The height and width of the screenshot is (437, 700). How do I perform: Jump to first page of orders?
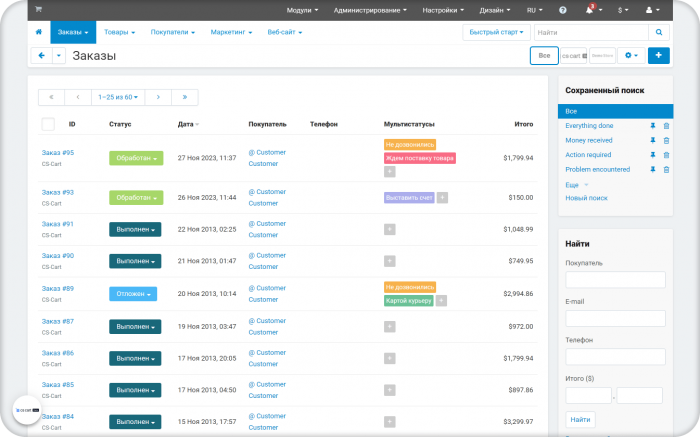click(51, 97)
